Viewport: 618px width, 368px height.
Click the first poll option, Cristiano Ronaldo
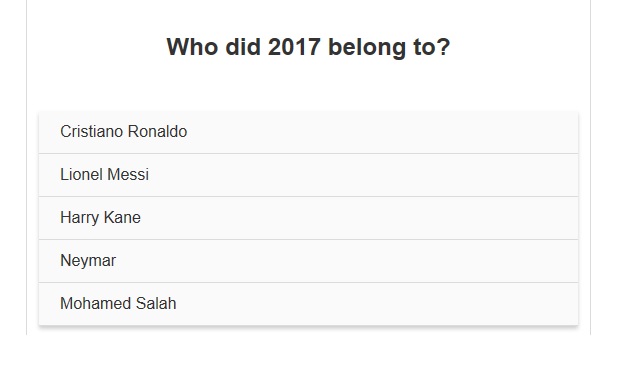pos(308,132)
